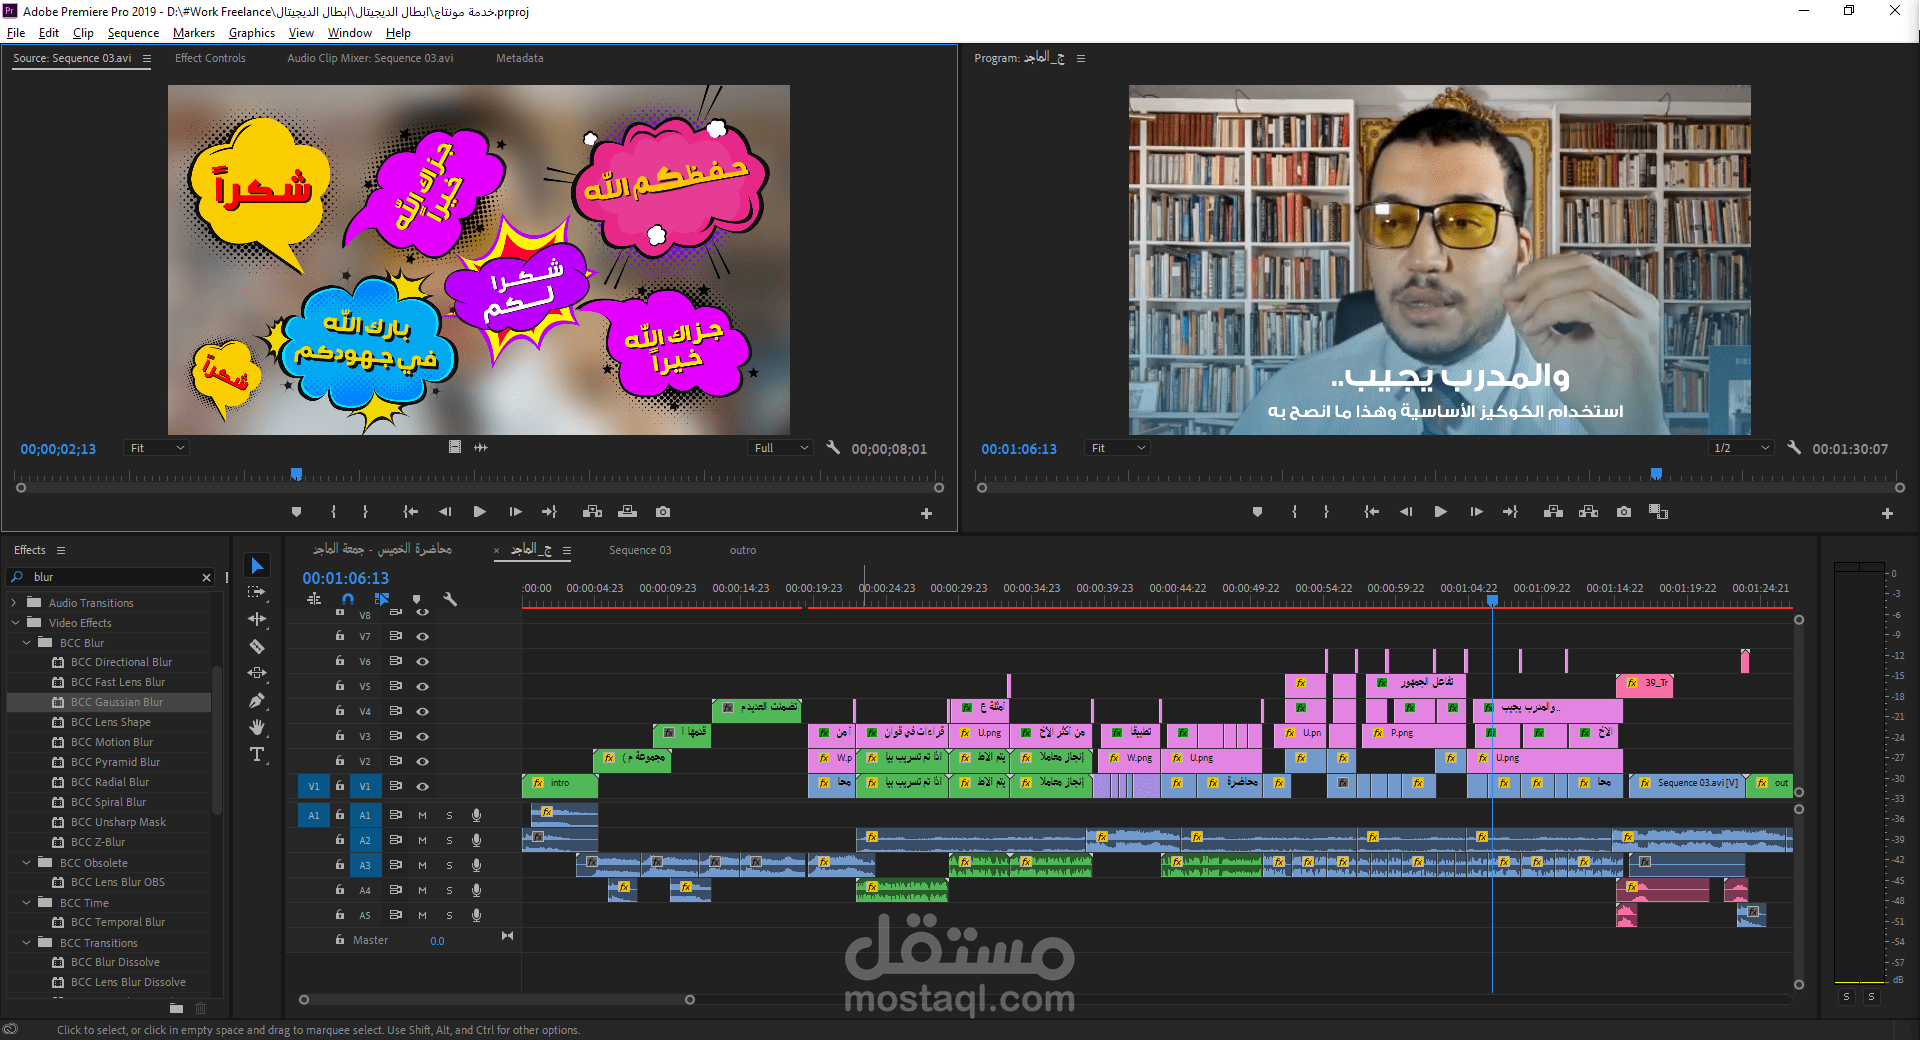The height and width of the screenshot is (1040, 1920).
Task: Click the Add Marker button in Source monitor
Action: click(x=296, y=511)
